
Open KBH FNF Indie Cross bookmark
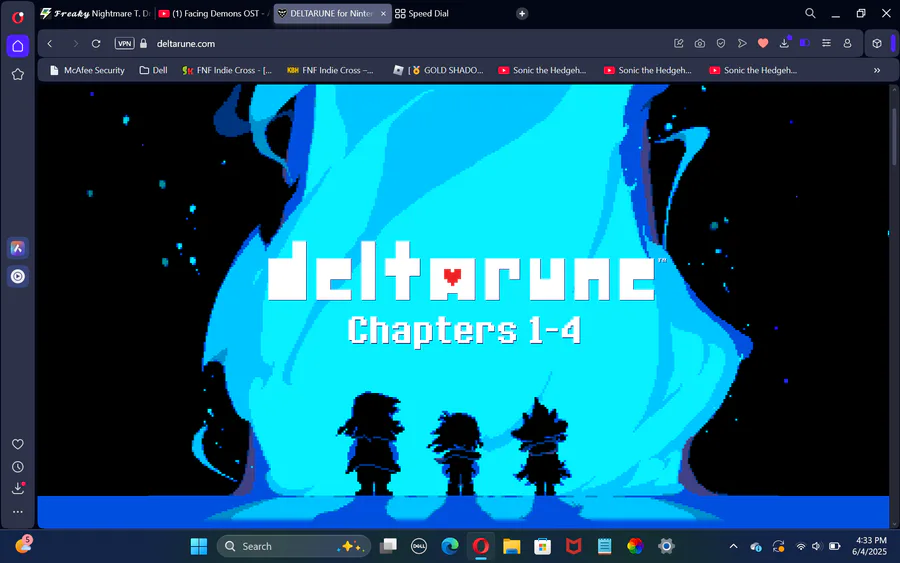330,70
